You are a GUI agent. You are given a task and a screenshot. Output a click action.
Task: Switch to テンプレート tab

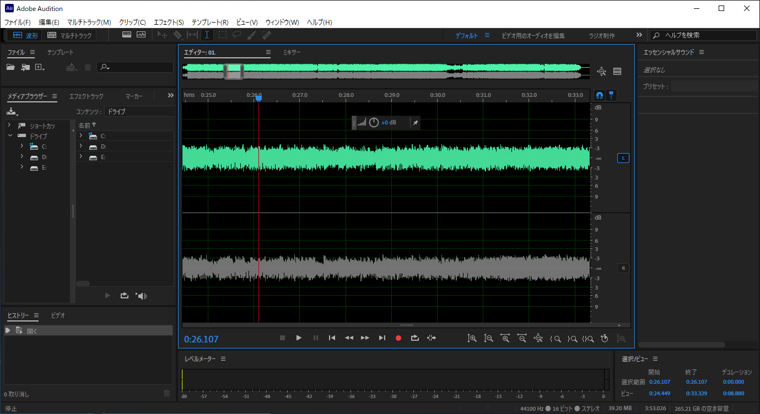pyautogui.click(x=60, y=52)
